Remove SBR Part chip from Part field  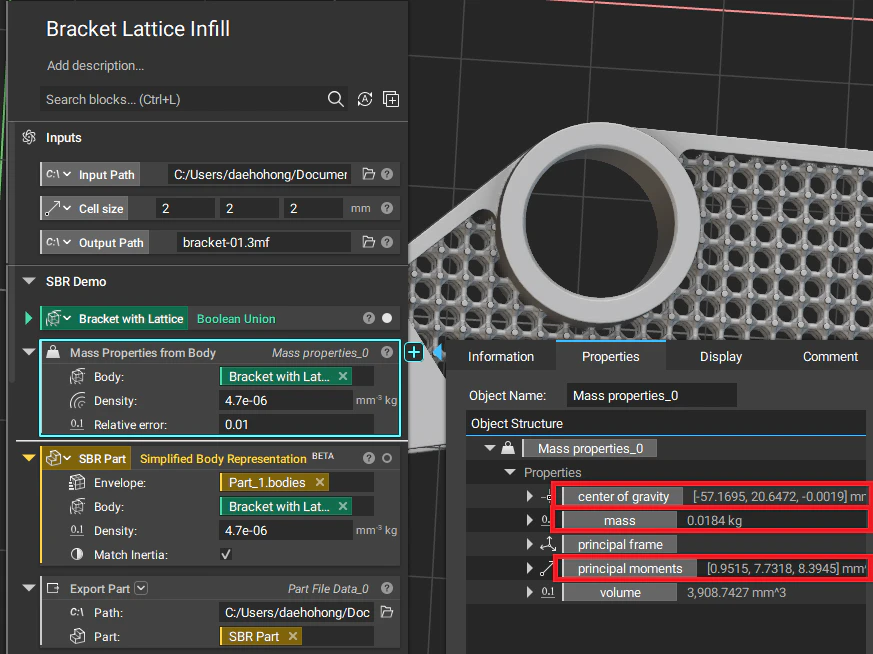pos(293,636)
